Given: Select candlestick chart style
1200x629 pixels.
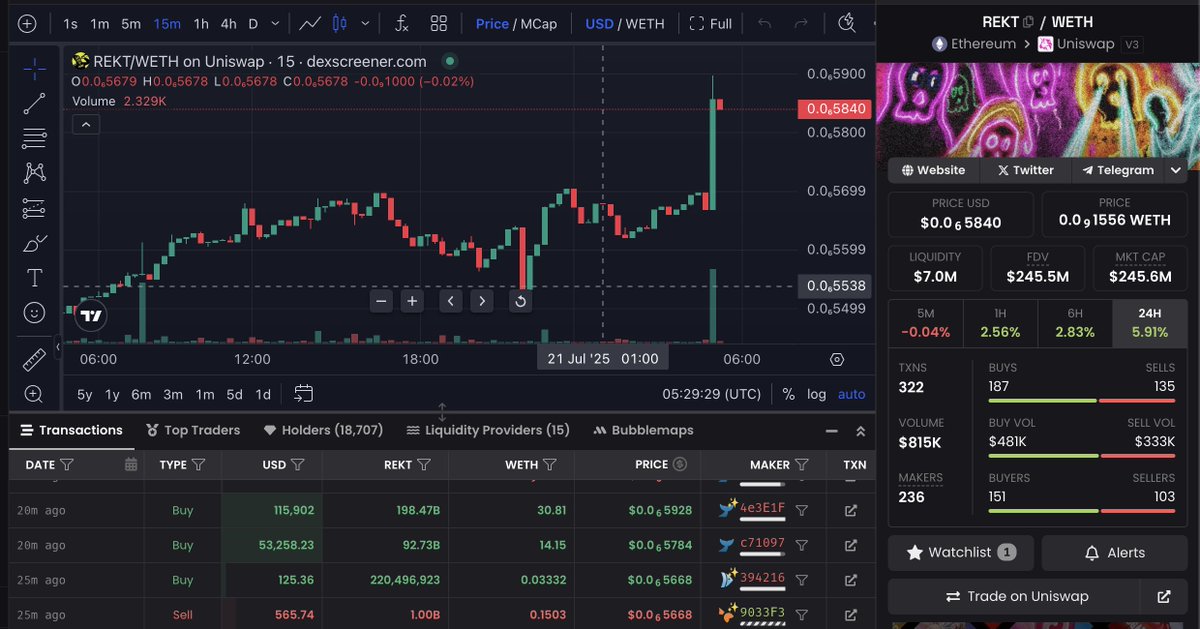Looking at the screenshot, I should pos(338,23).
